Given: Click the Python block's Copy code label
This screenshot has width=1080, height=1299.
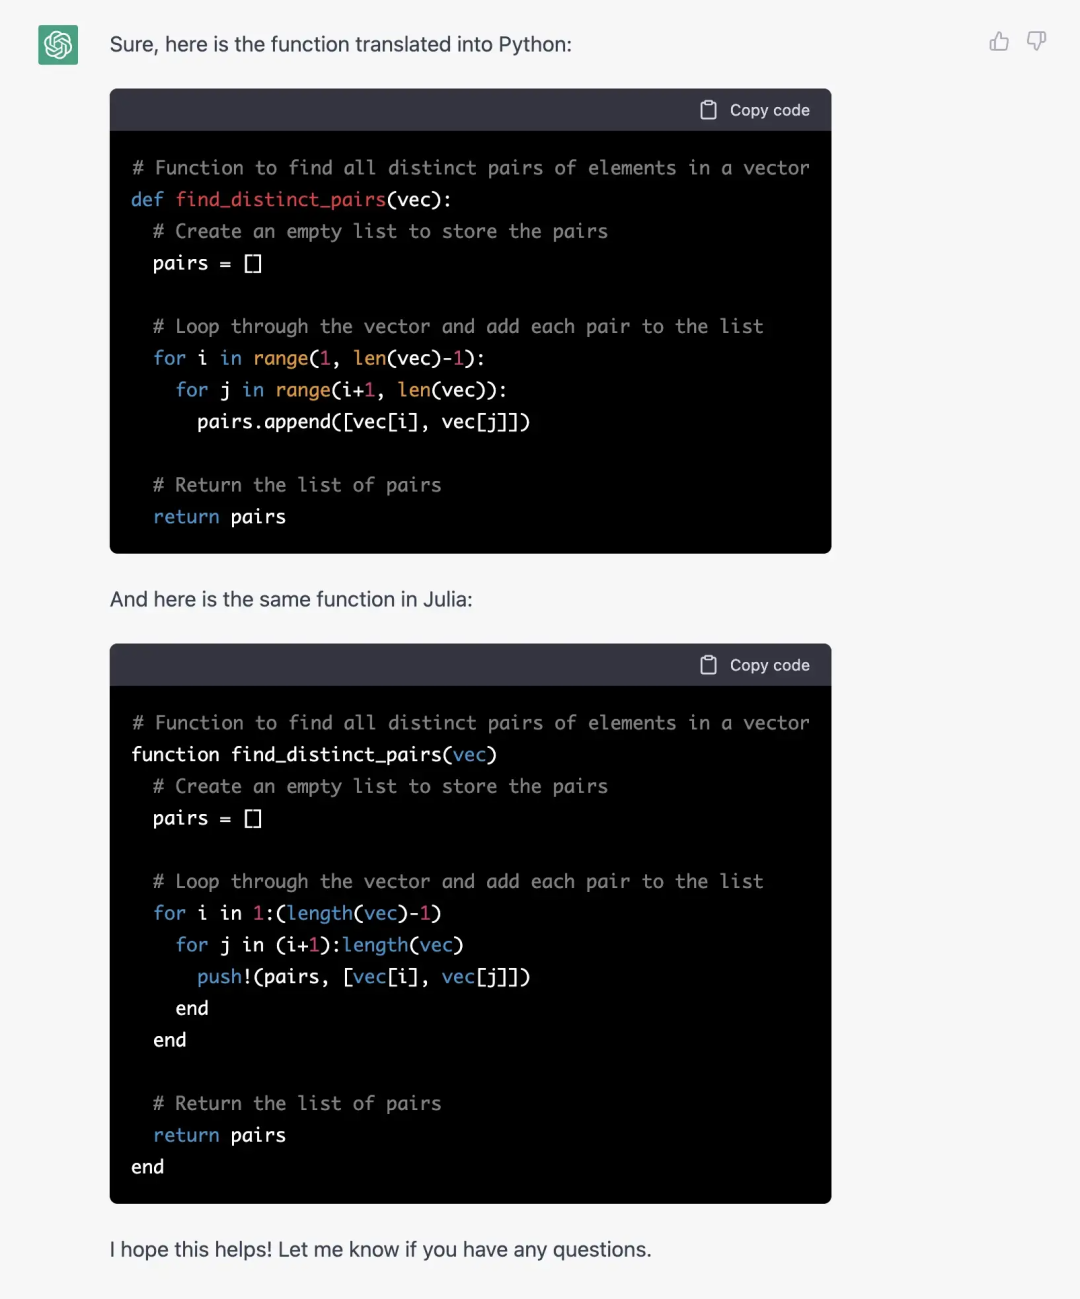Looking at the screenshot, I should [769, 110].
